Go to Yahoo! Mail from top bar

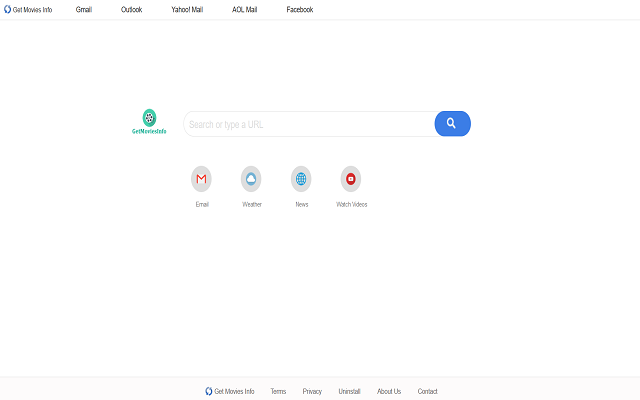click(187, 9)
